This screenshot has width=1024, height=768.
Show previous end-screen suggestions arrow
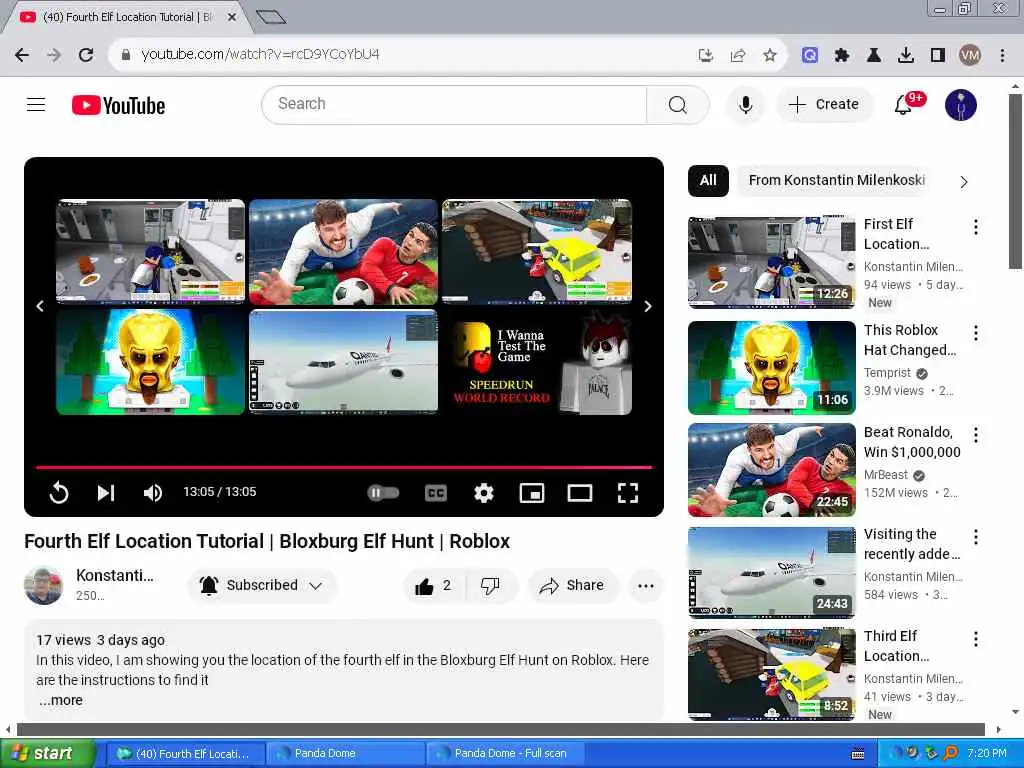pyautogui.click(x=40, y=306)
